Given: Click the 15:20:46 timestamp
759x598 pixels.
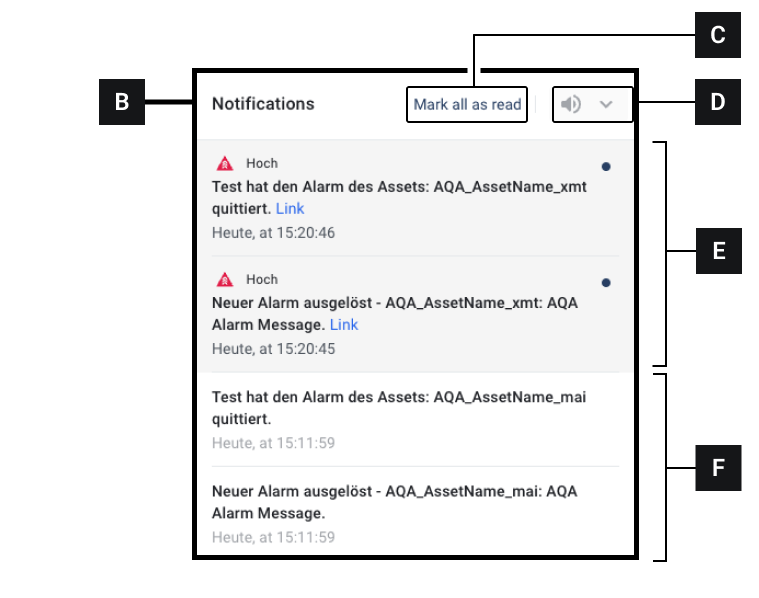Looking at the screenshot, I should [273, 233].
